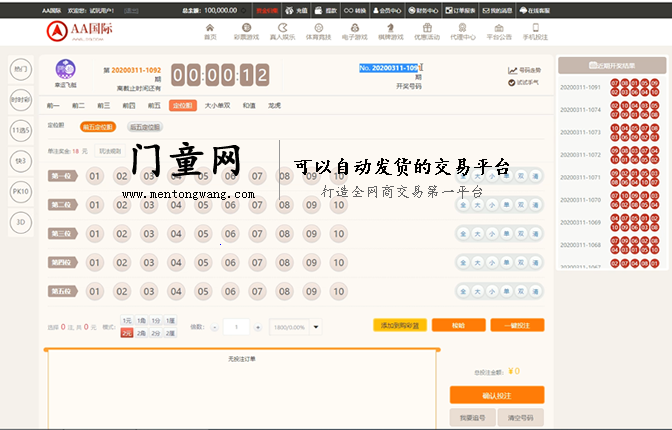This screenshot has height=430, width=672.
Task: Open 真人娱乐 live casino icon
Action: pyautogui.click(x=285, y=30)
